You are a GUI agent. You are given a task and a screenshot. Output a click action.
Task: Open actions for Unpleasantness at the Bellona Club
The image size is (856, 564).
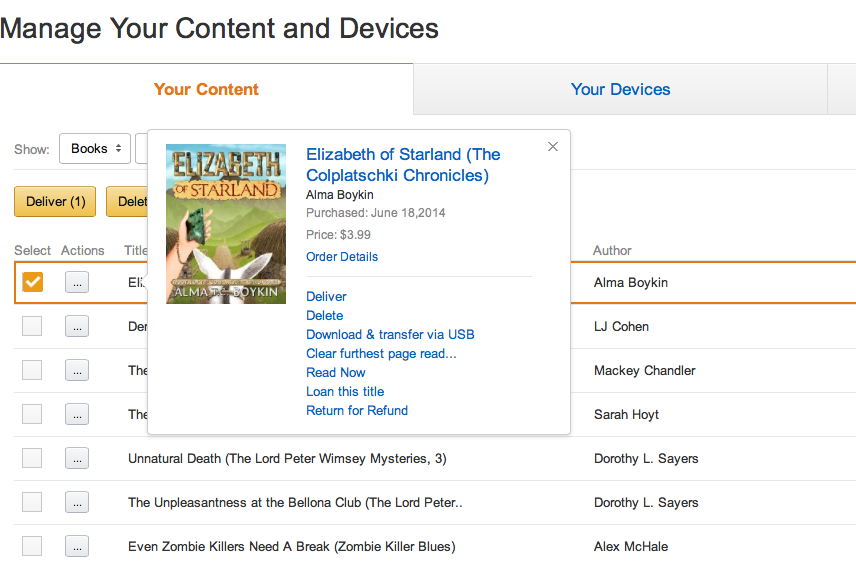[77, 503]
